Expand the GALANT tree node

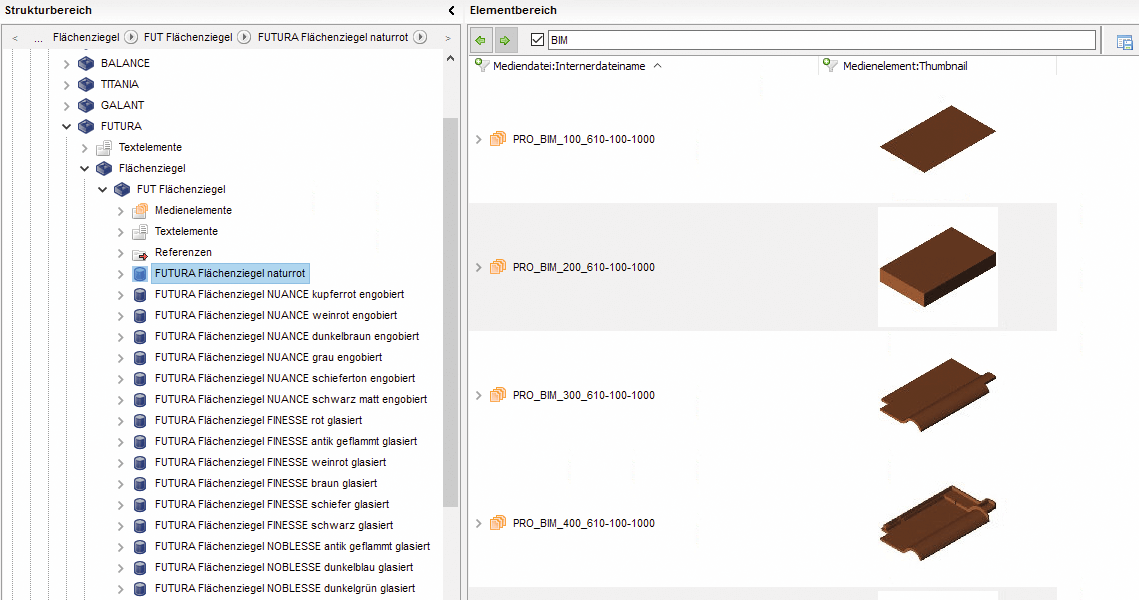(x=66, y=106)
